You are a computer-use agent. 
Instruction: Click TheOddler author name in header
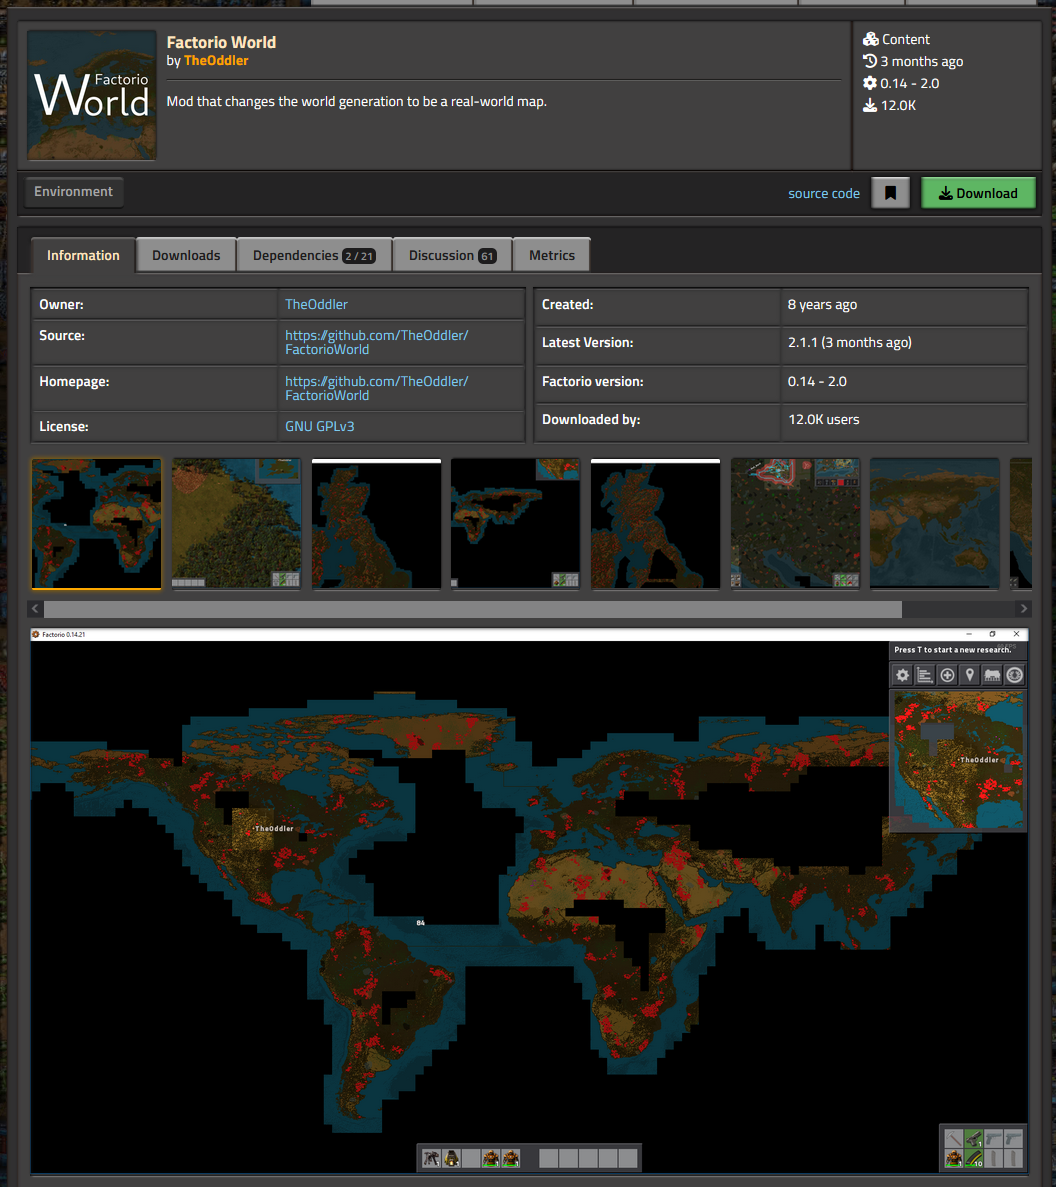[x=216, y=61]
